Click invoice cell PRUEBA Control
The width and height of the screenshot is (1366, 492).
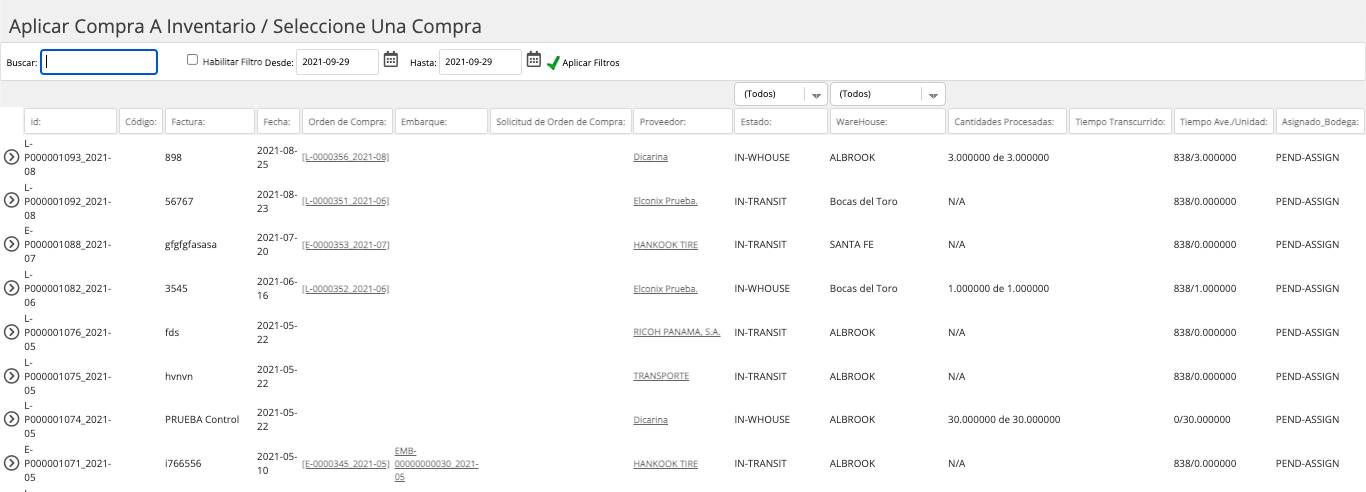click(x=202, y=419)
